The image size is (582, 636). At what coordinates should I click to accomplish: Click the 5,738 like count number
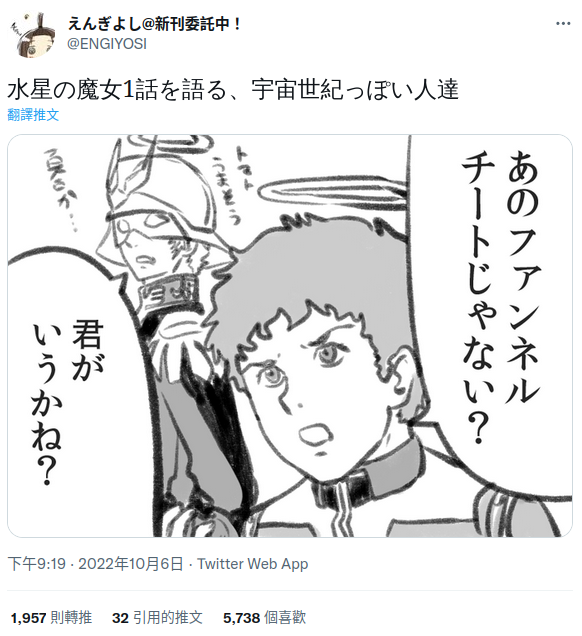click(241, 618)
